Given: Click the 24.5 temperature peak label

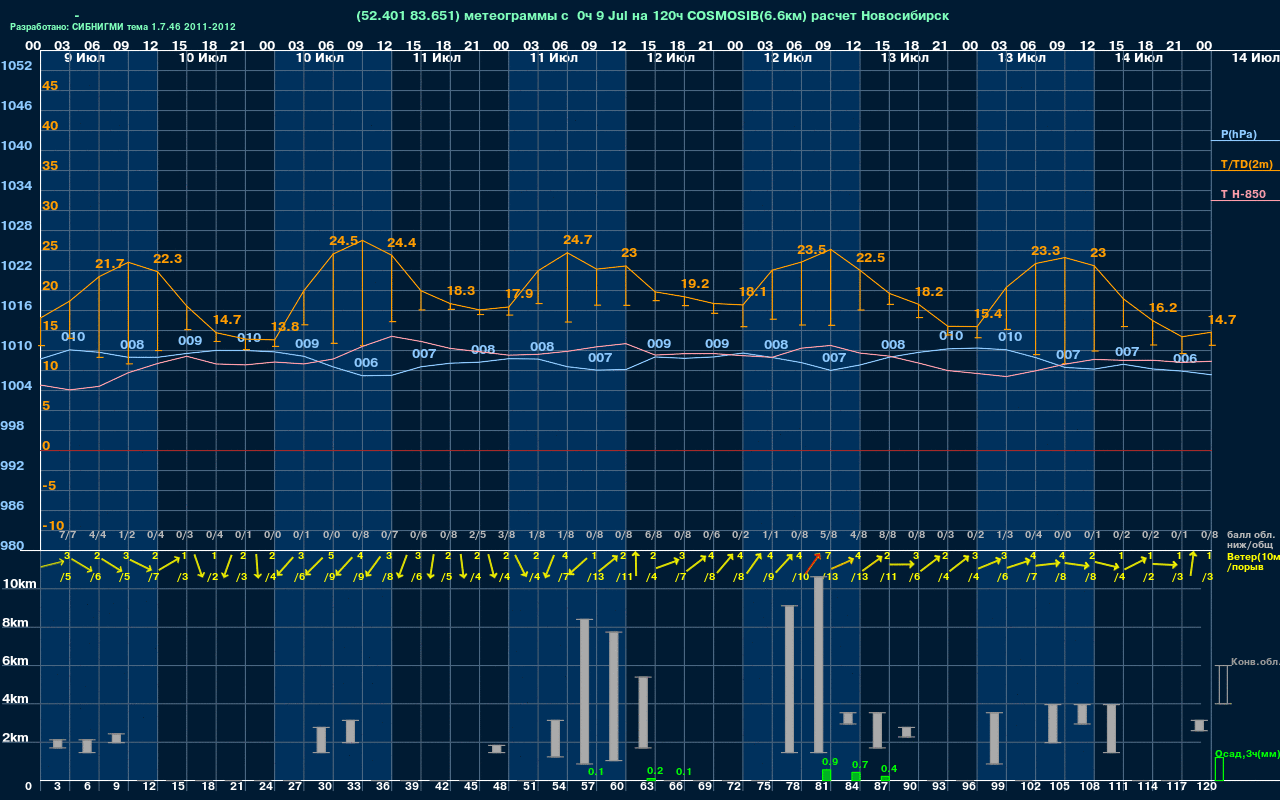Looking at the screenshot, I should pos(344,241).
